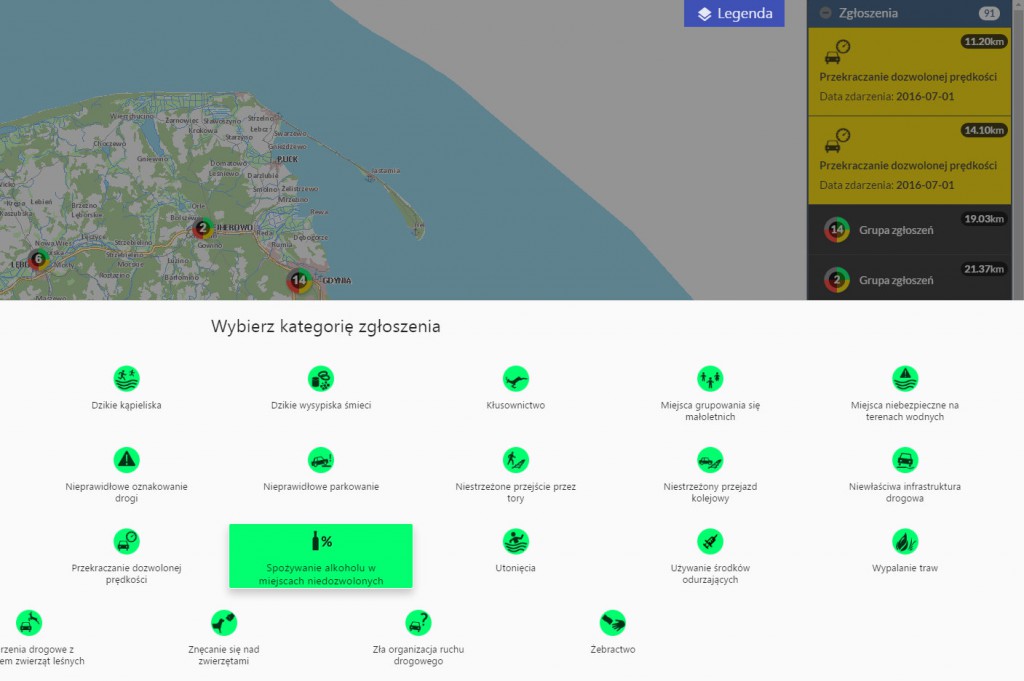Choose the Niestrzeżony przejazd kolejowy icon

pyautogui.click(x=710, y=460)
